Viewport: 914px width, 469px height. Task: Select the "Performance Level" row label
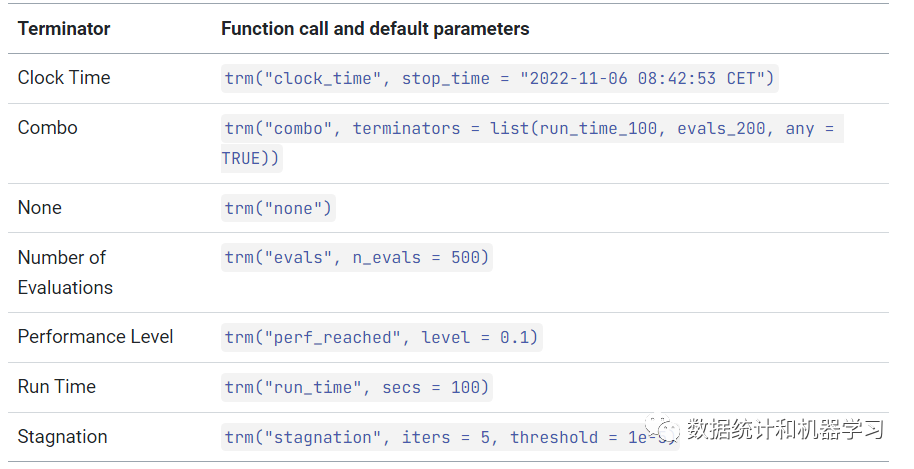[x=95, y=337]
